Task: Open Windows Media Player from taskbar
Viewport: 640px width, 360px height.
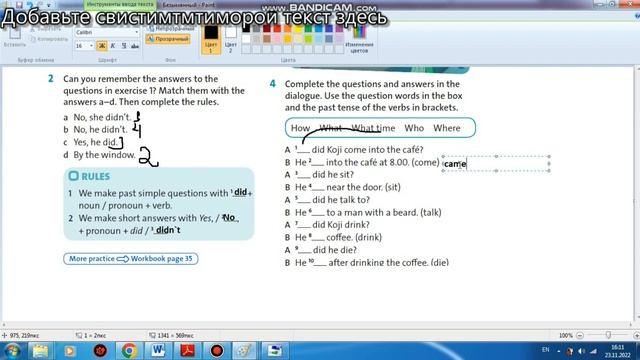Action: coord(70,351)
